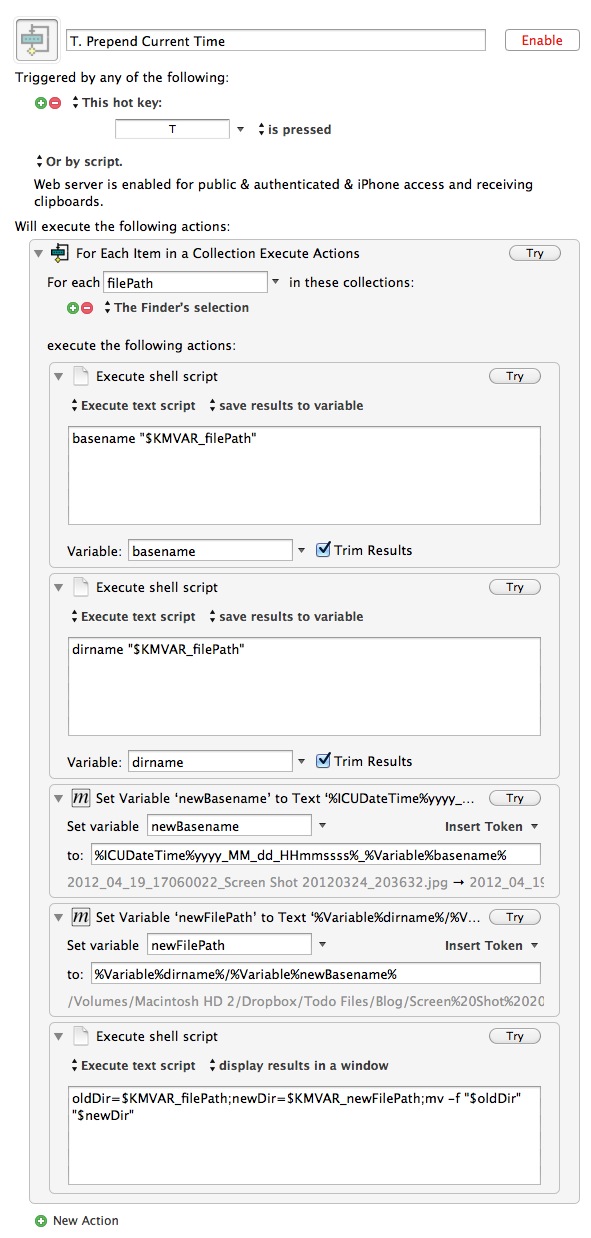Open the hot key modifier dropdown arrow
This screenshot has width=591, height=1238.
(x=240, y=130)
